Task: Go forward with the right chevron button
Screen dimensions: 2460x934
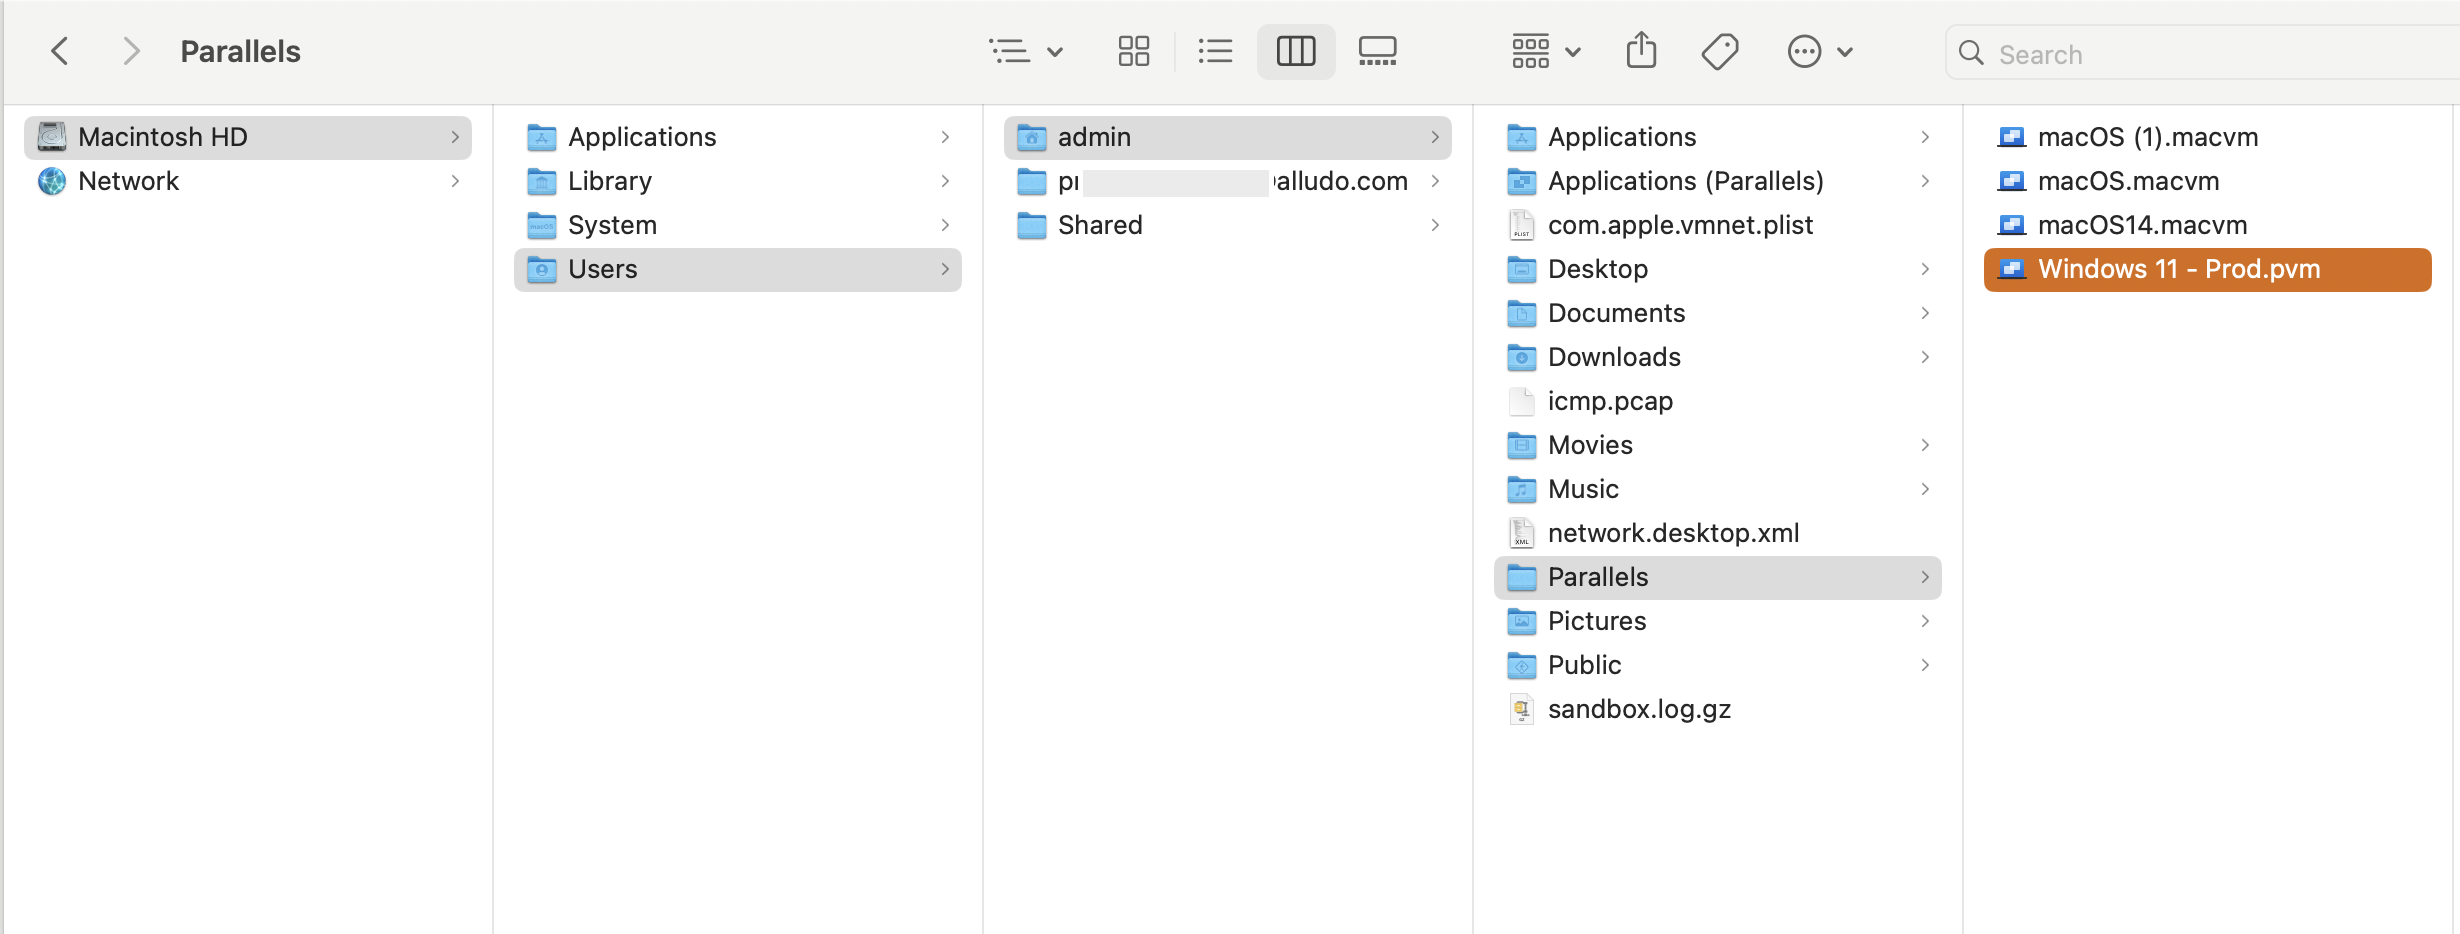Action: [x=130, y=51]
